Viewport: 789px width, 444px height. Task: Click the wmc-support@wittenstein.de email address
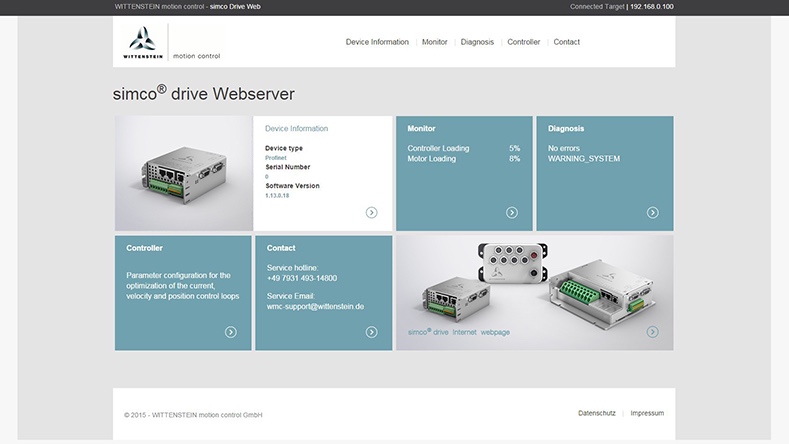click(x=315, y=306)
